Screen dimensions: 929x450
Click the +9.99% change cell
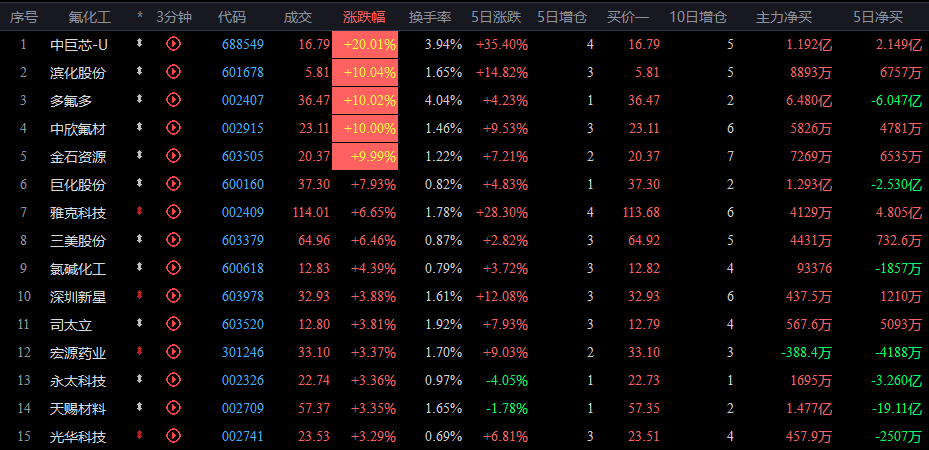[365, 156]
